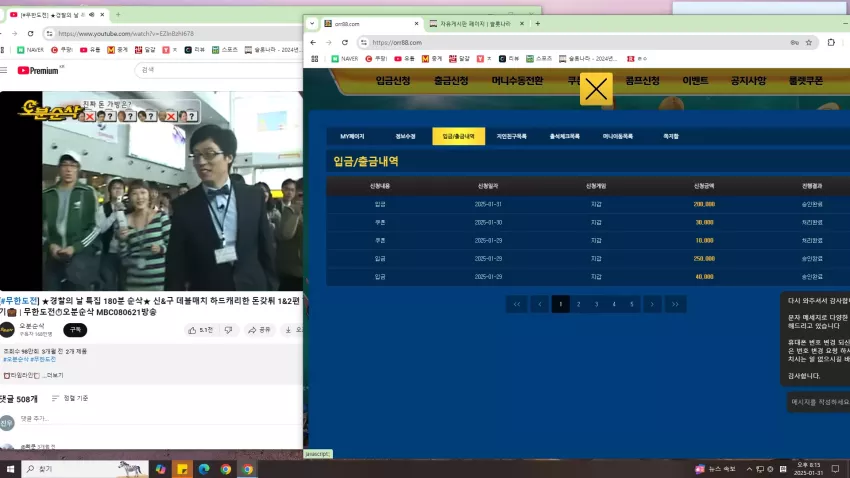
Task: Jump to first page with double left arrow
Action: coord(517,304)
